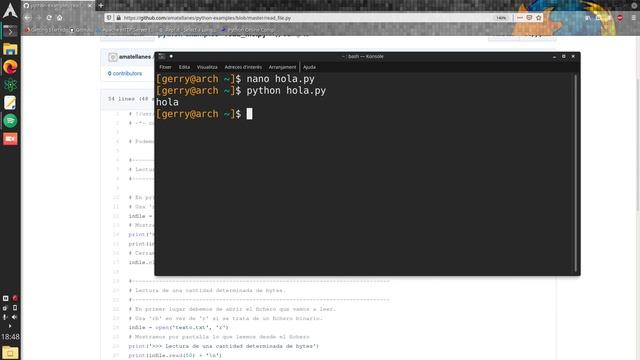Viewport: 640px width, 360px height.
Task: Open Apache HTTP Server bookmark
Action: [x=124, y=30]
